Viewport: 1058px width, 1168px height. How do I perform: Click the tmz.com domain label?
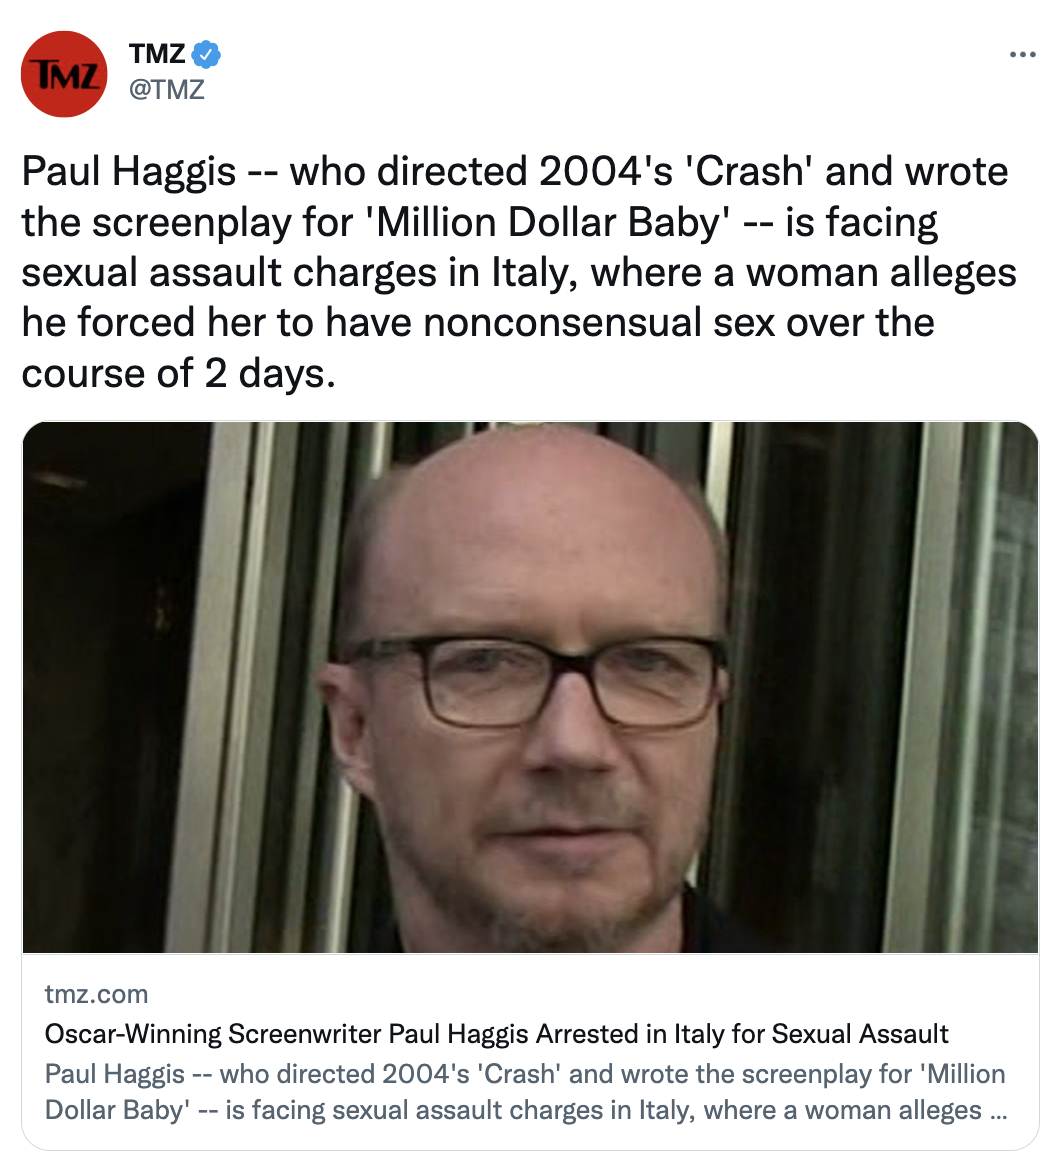coord(96,994)
